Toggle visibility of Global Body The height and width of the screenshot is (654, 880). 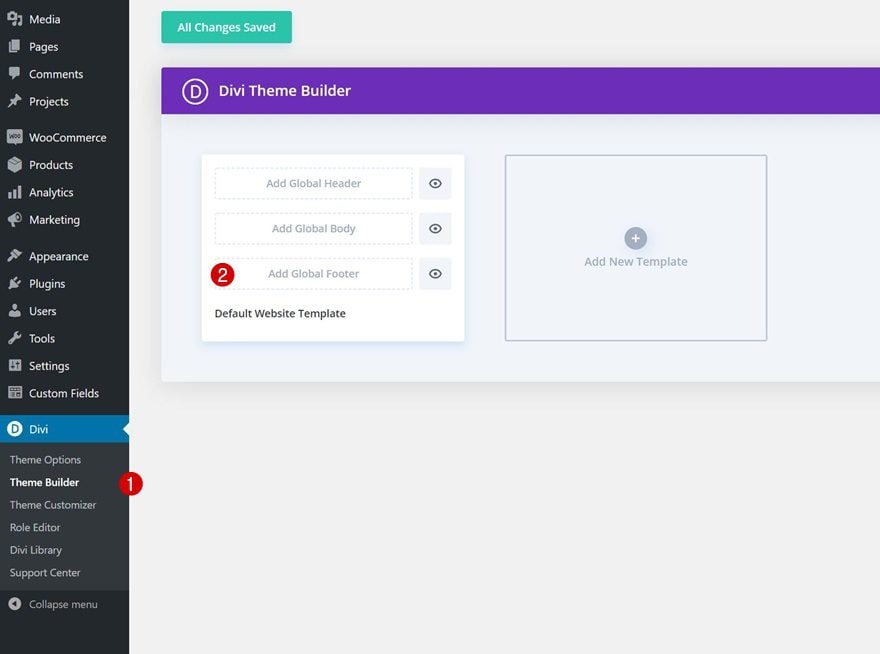[435, 228]
